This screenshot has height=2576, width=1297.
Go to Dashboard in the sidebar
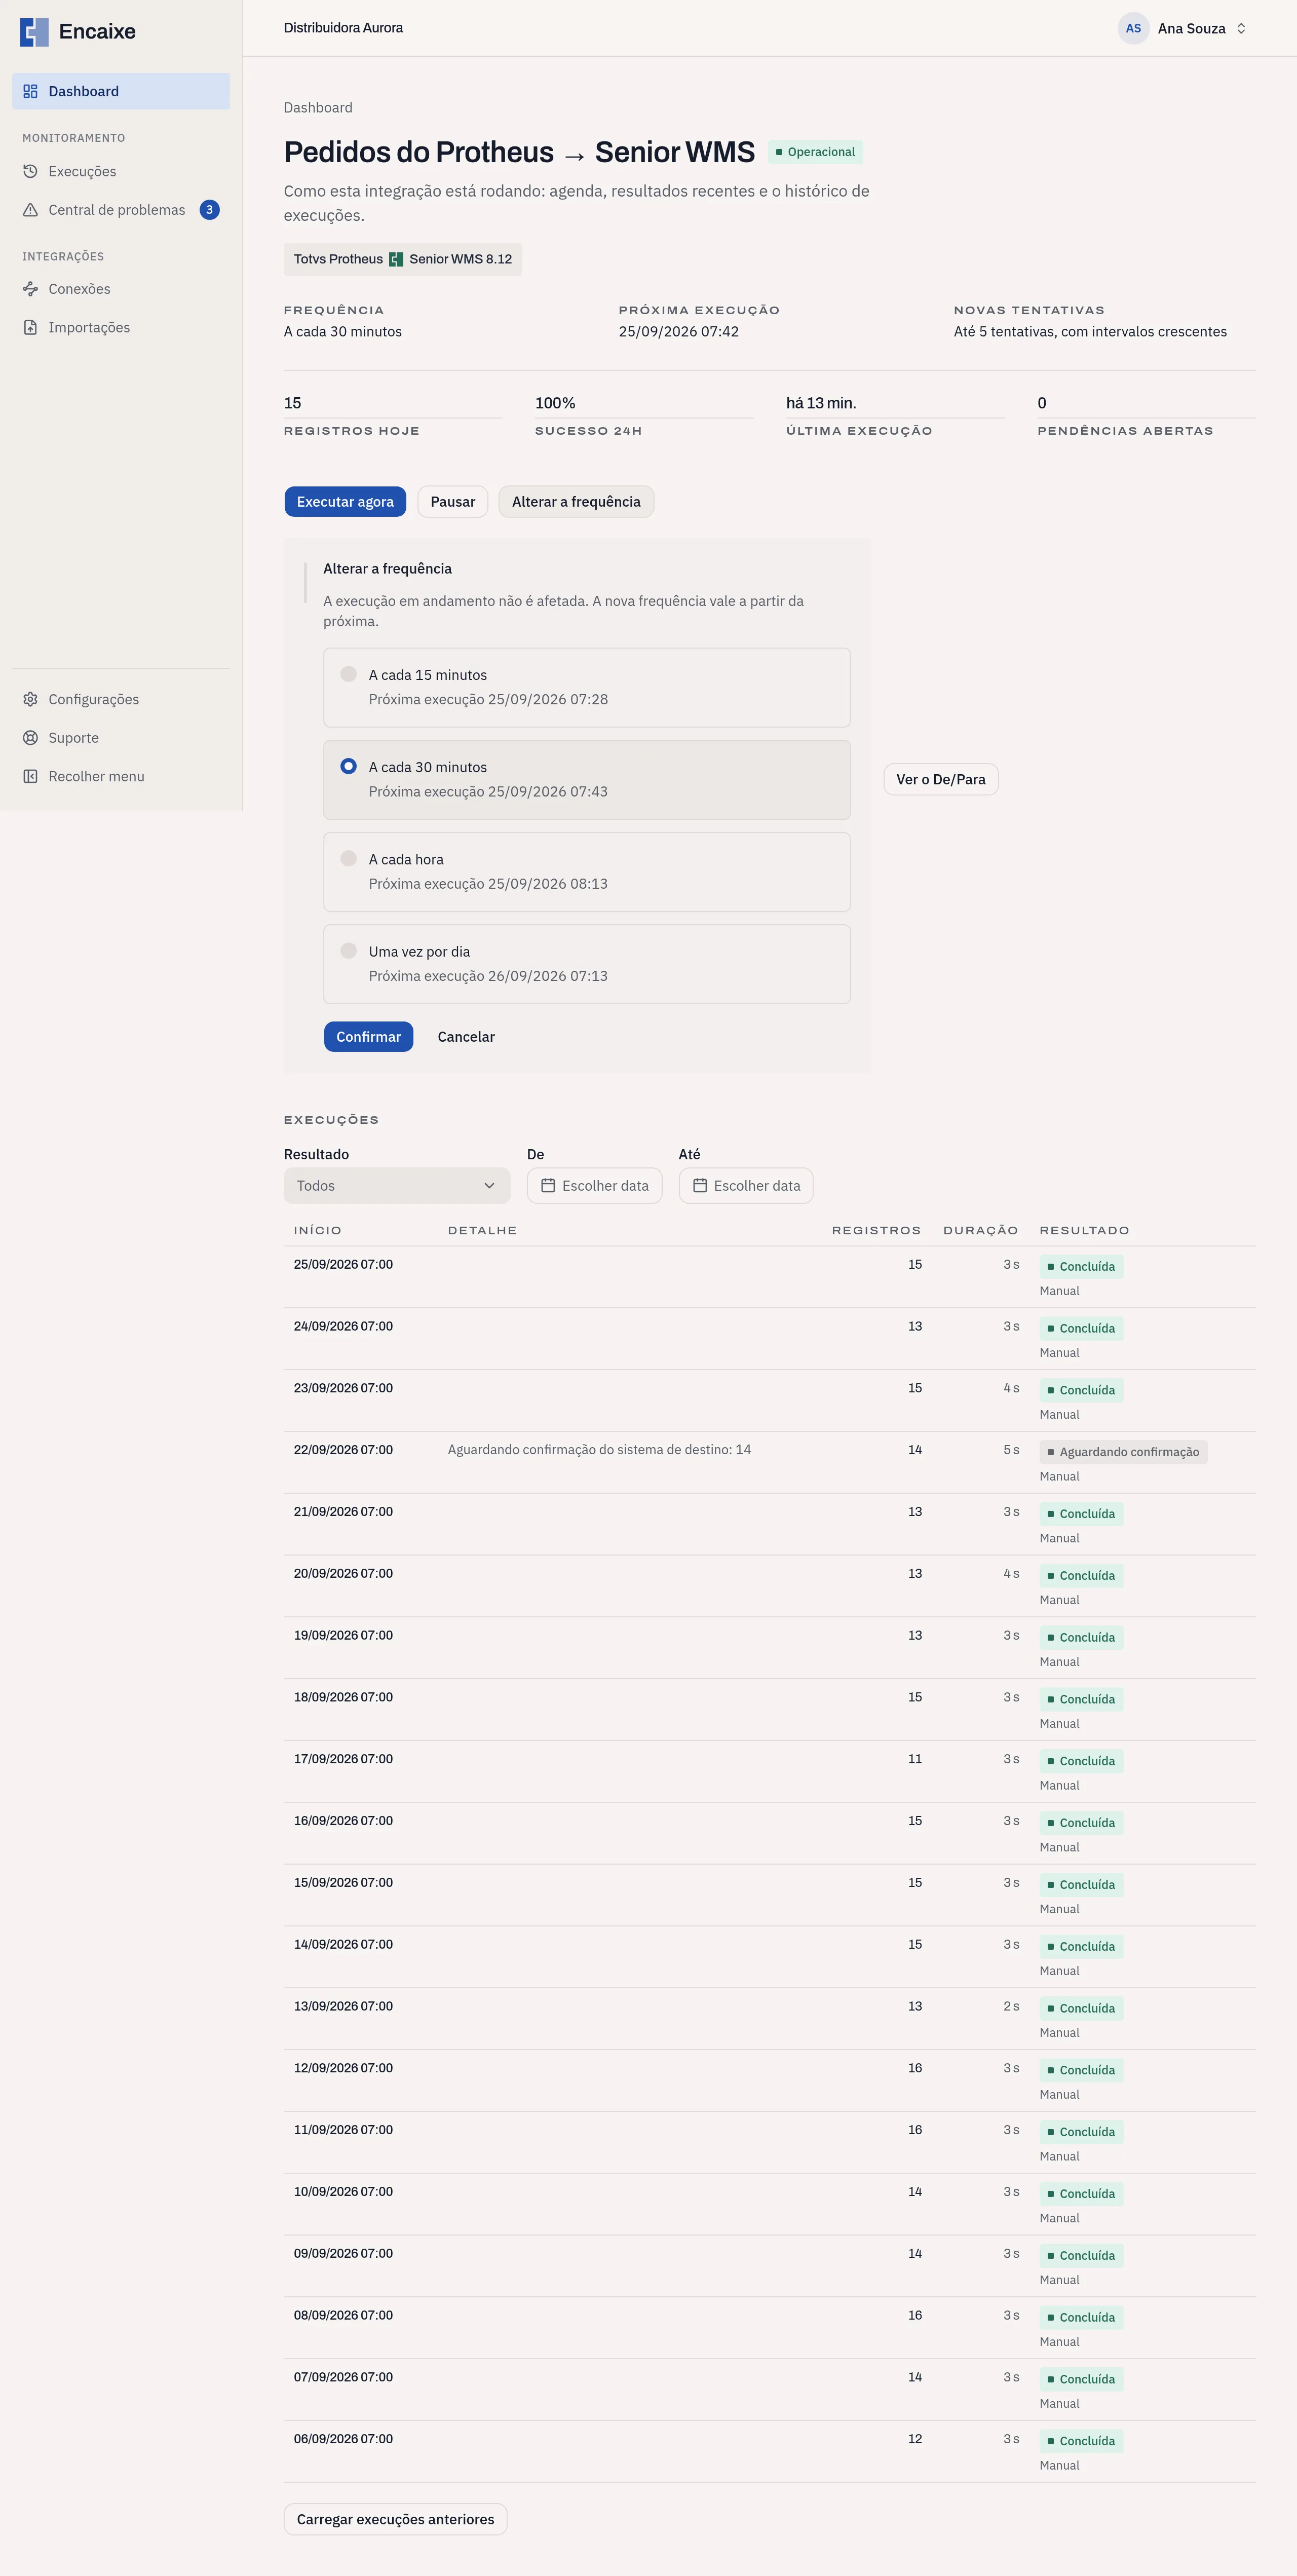[x=121, y=91]
